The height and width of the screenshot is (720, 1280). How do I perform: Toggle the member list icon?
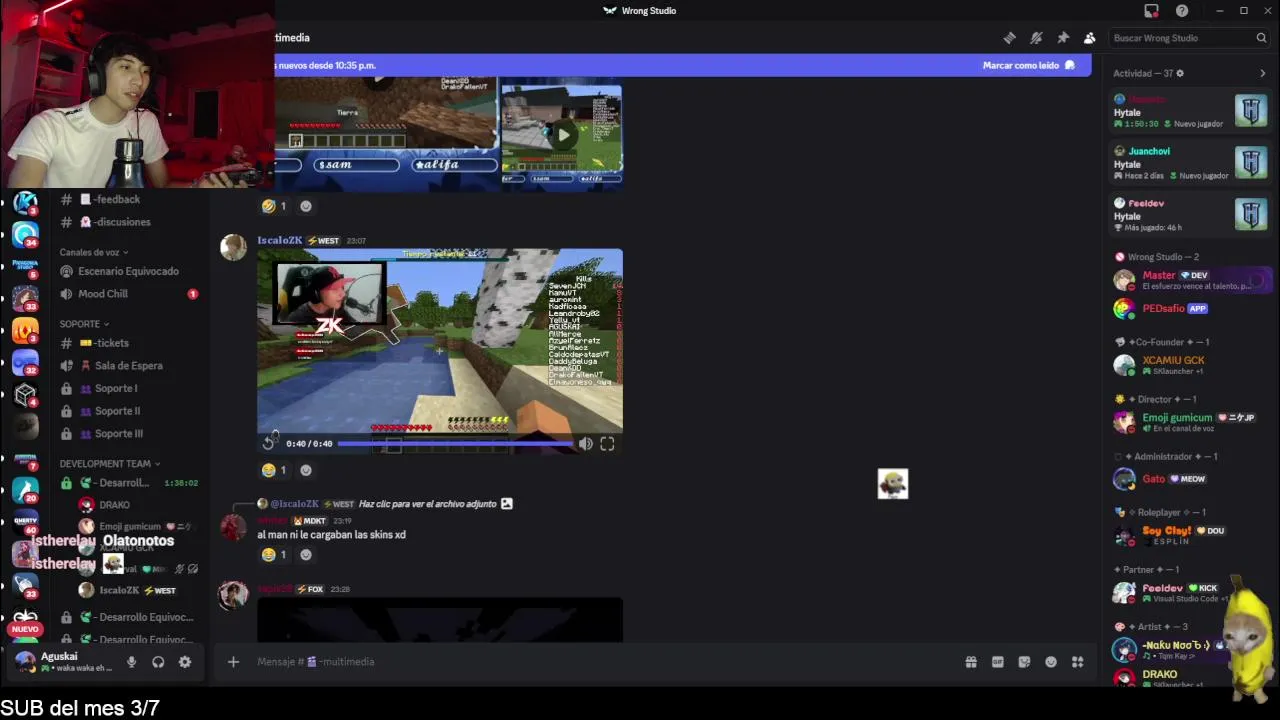pos(1089,38)
